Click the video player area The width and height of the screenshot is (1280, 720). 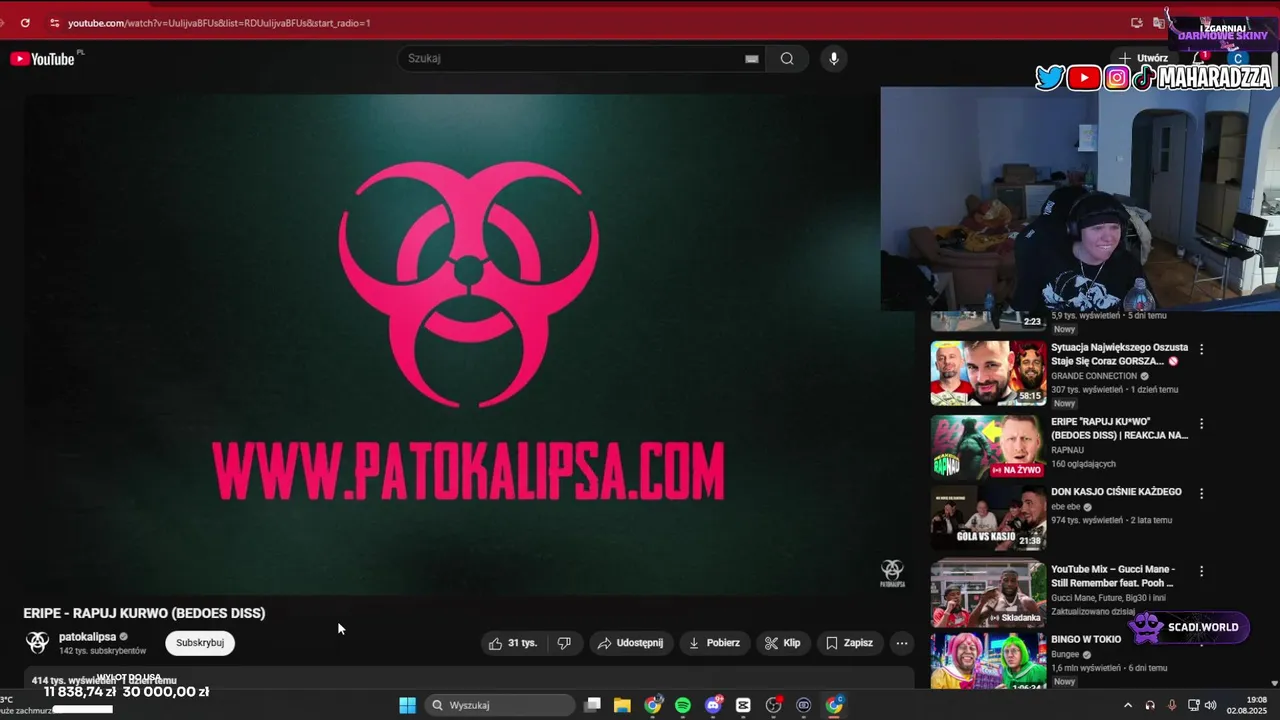pos(468,345)
